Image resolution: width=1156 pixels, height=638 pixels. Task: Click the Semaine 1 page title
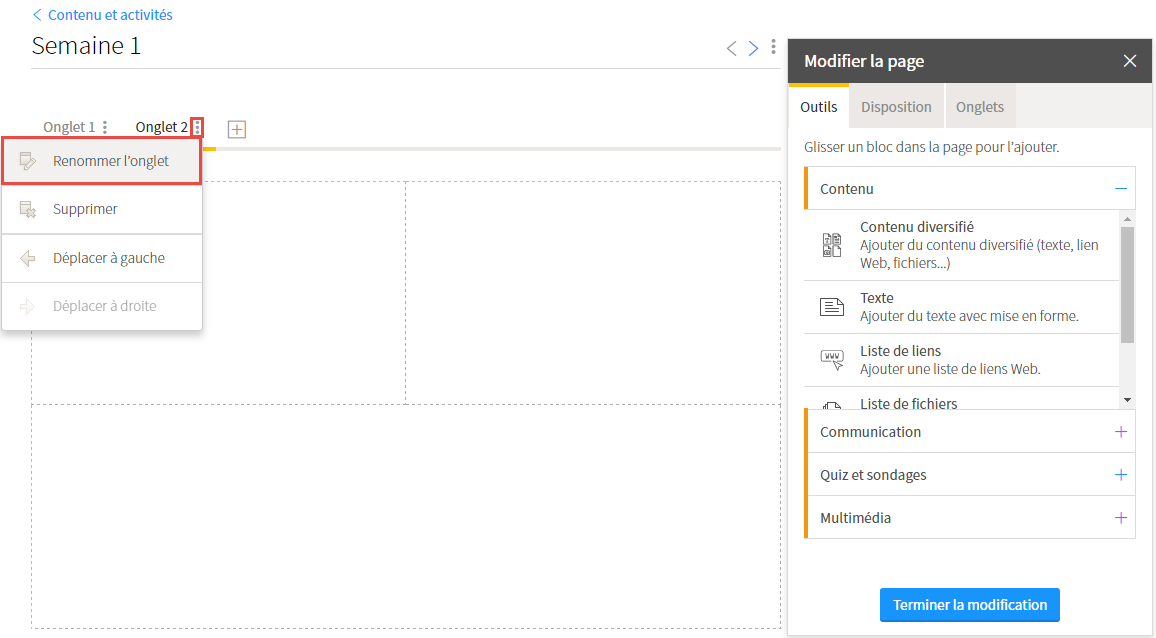[x=86, y=46]
